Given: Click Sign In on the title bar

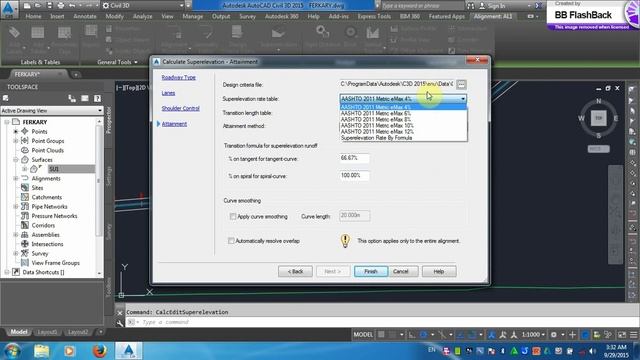Looking at the screenshot, I should pyautogui.click(x=492, y=6).
